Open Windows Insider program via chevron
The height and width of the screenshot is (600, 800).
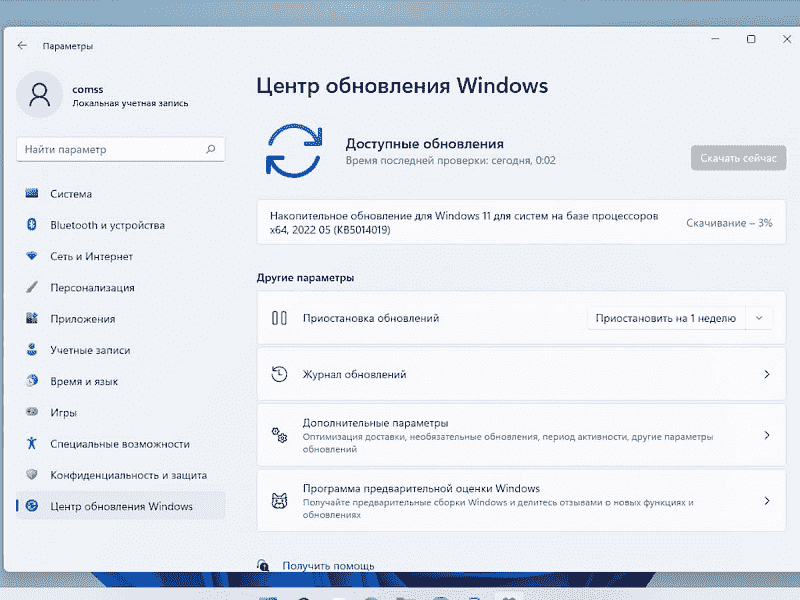(x=767, y=501)
